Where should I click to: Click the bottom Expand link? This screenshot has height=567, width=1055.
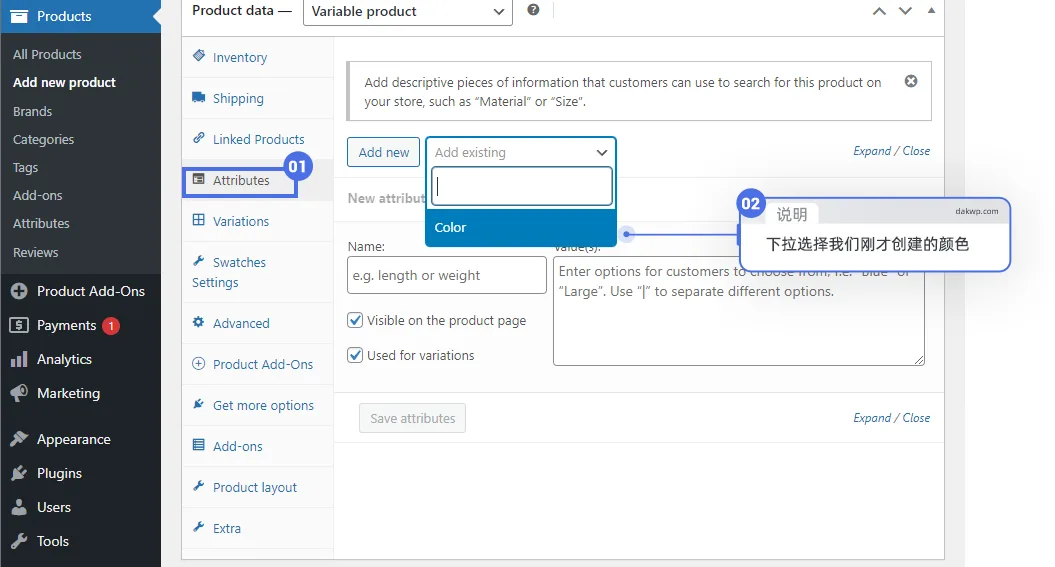pyautogui.click(x=872, y=418)
